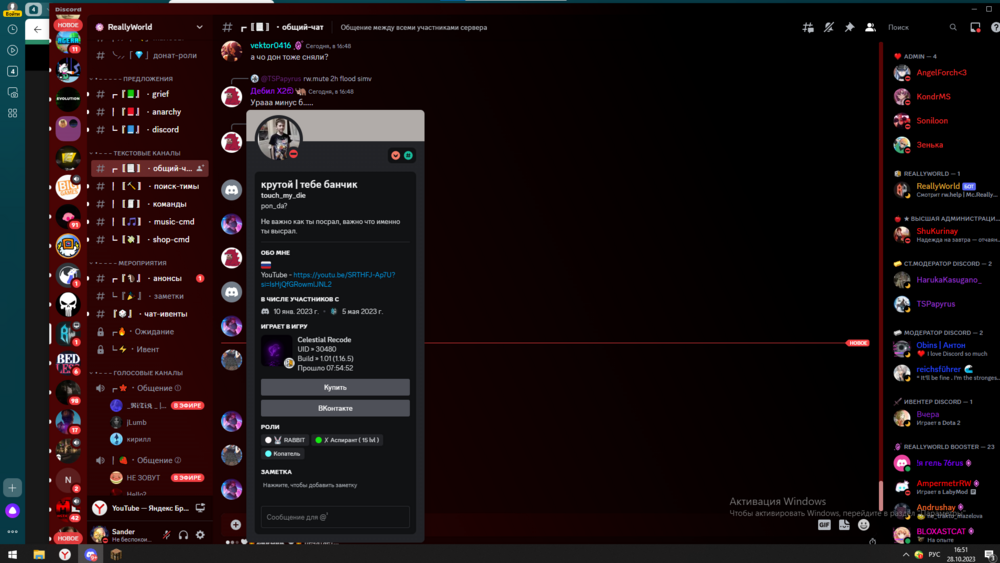The width and height of the screenshot is (1000, 563).
Task: Expand the ReallyWorld server dropdown
Action: point(200,27)
